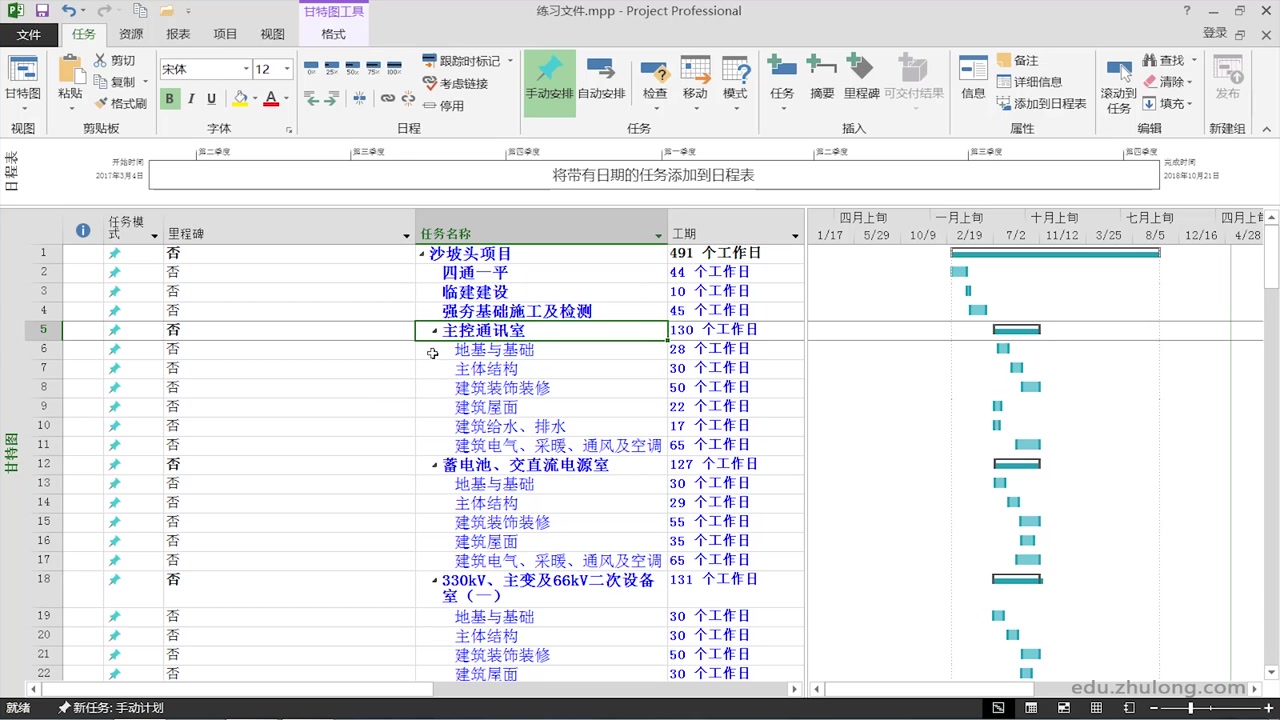This screenshot has height=720, width=1280.
Task: Click Add to Timeline (添加到日程表)
Action: [x=1041, y=103]
